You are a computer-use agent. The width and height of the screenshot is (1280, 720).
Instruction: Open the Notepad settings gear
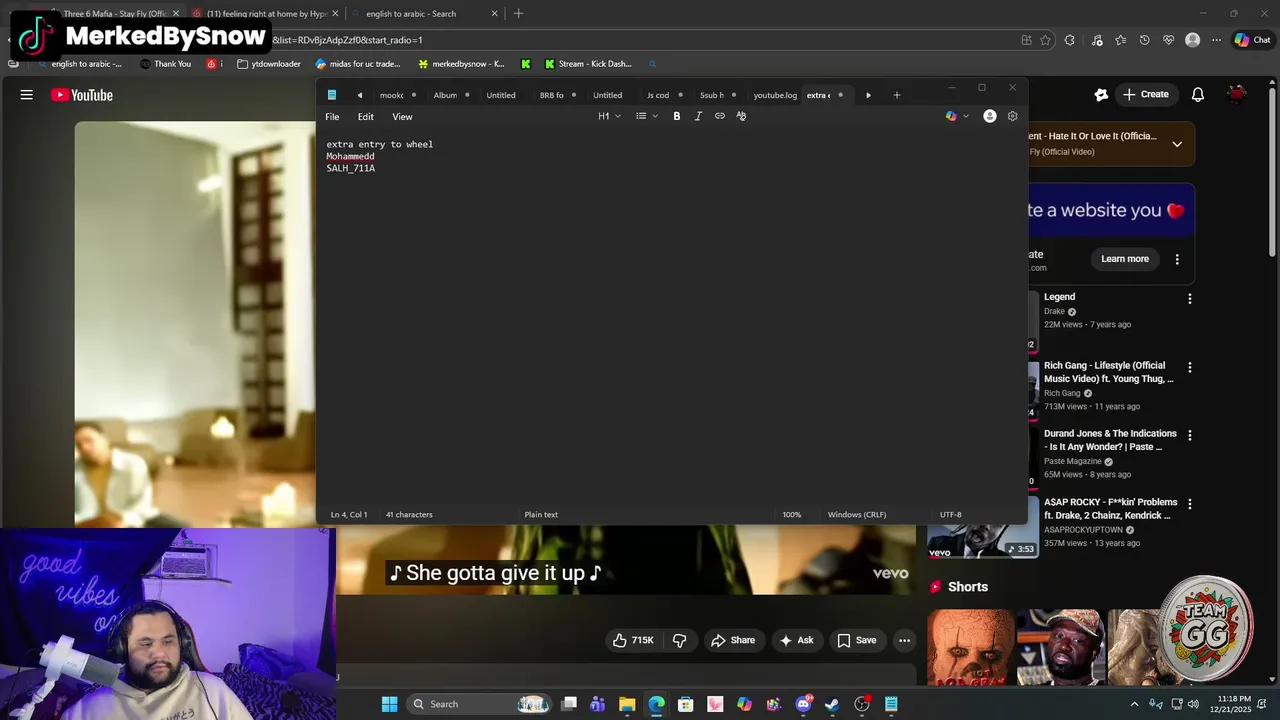pos(1012,116)
